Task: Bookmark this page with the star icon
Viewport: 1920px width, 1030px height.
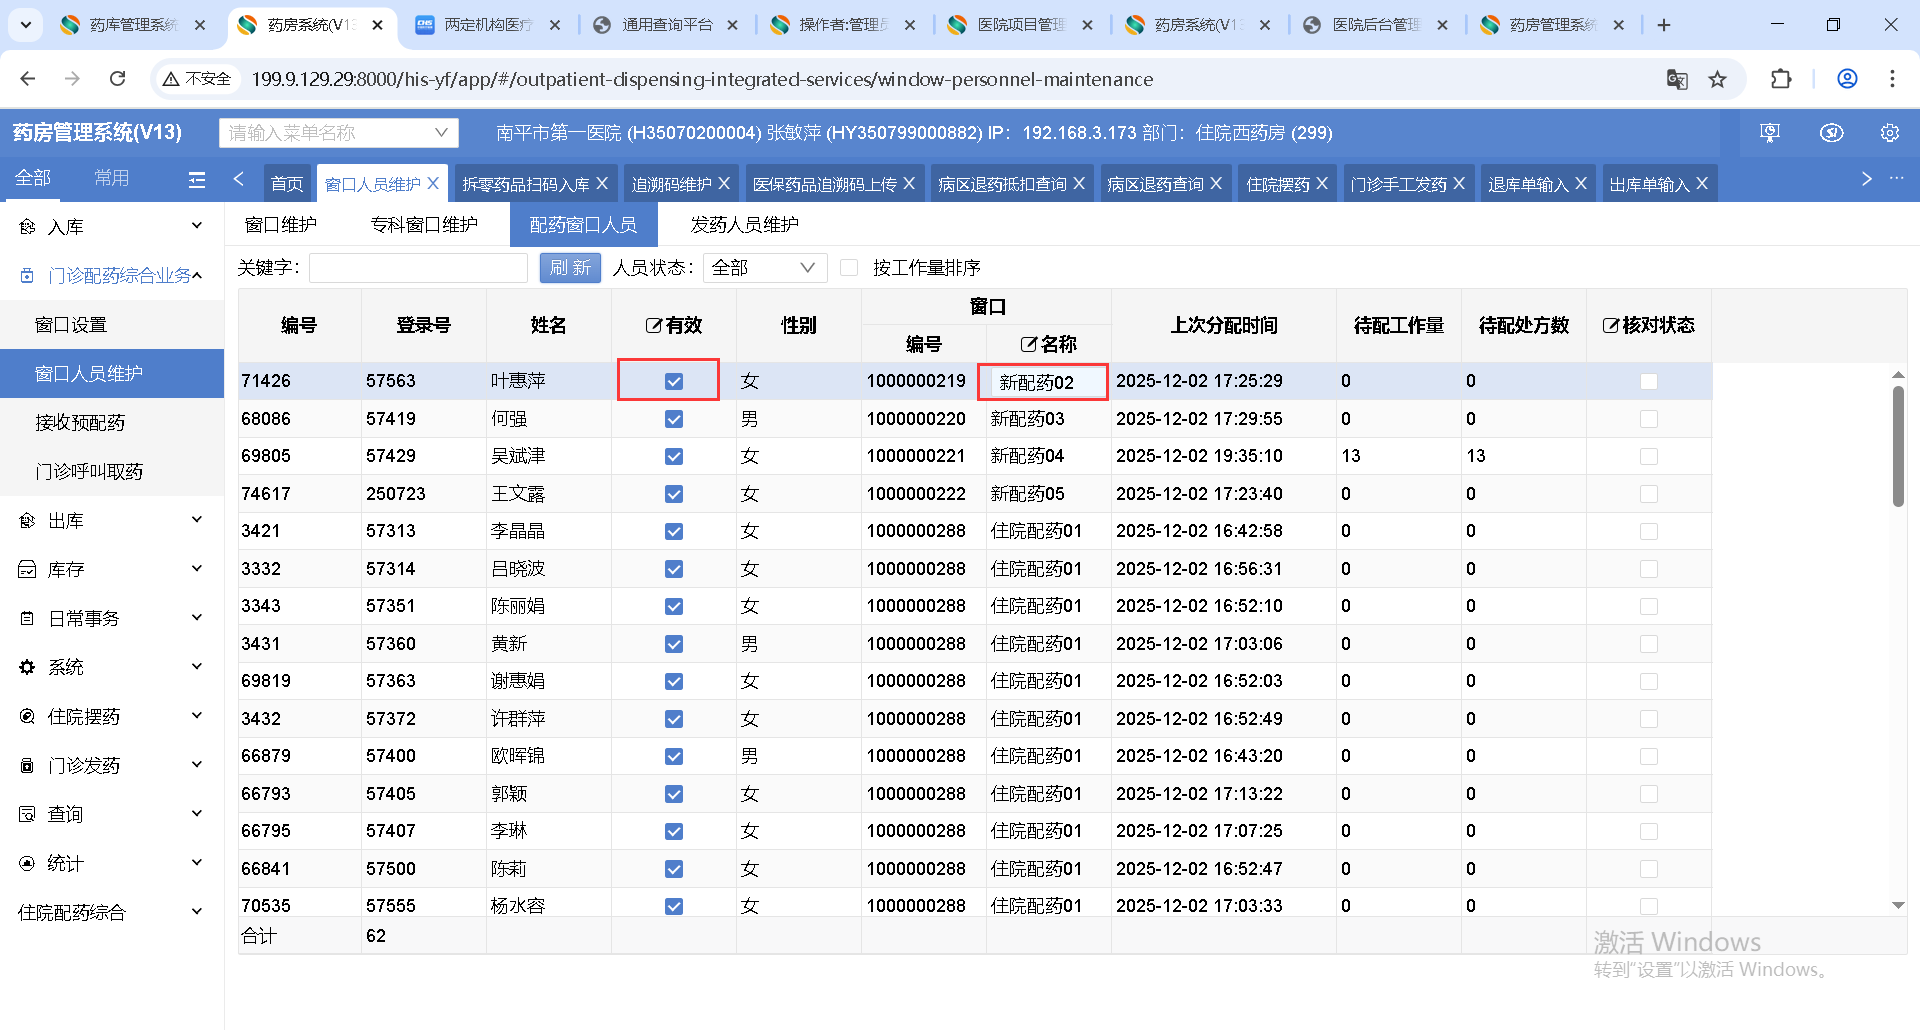Action: pos(1717,79)
